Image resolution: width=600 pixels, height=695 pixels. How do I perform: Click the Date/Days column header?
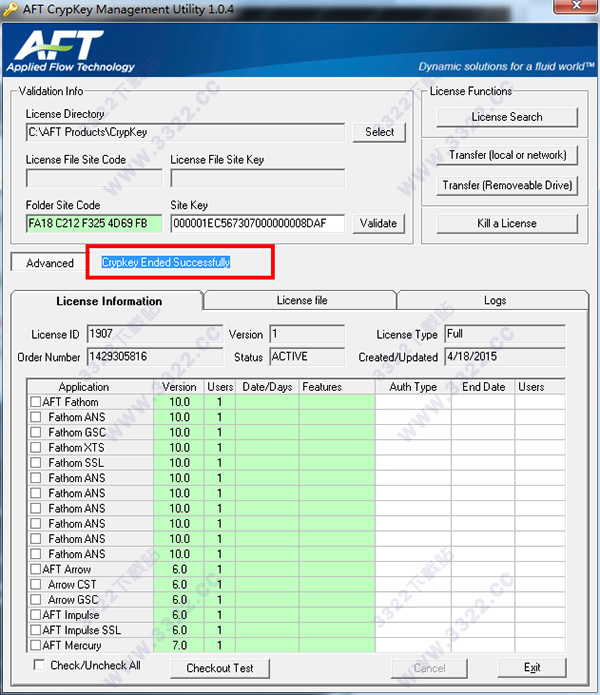click(267, 387)
